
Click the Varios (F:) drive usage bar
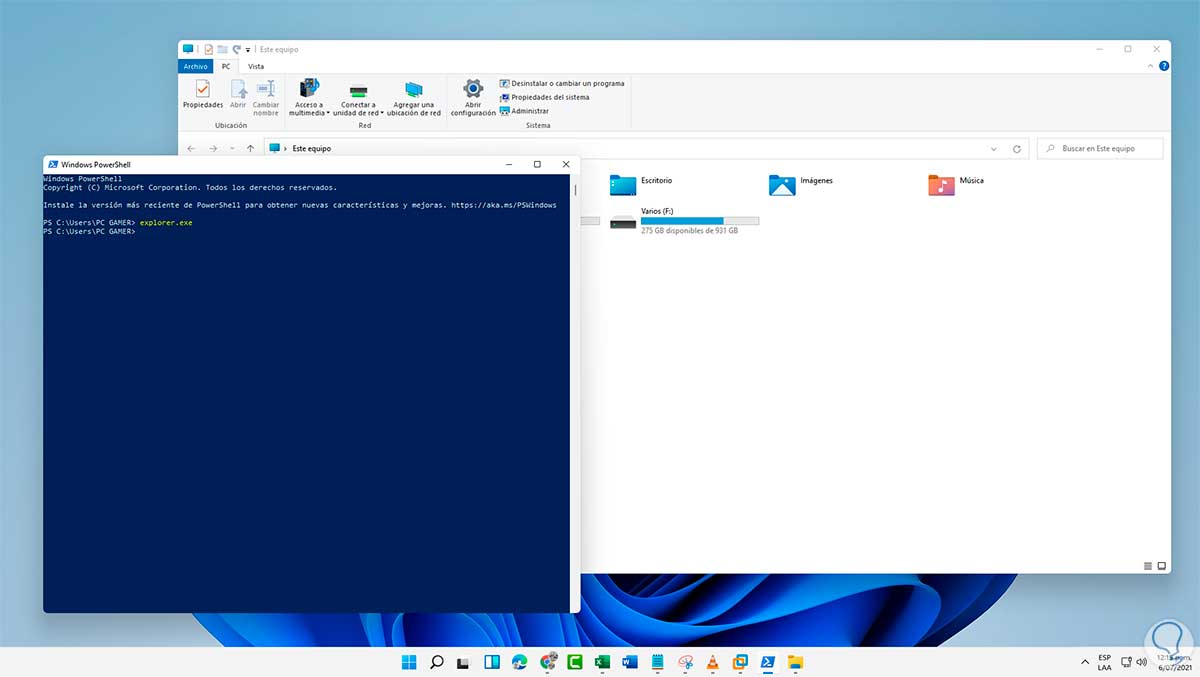click(x=700, y=220)
